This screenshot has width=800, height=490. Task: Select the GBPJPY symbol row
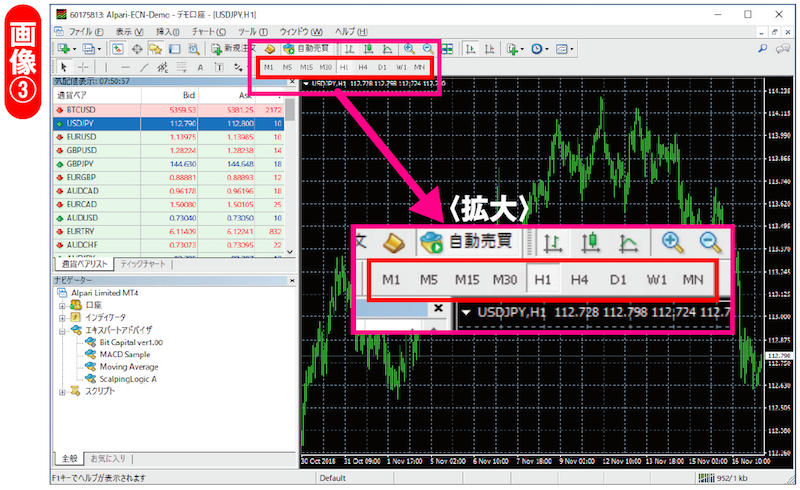pyautogui.click(x=168, y=164)
